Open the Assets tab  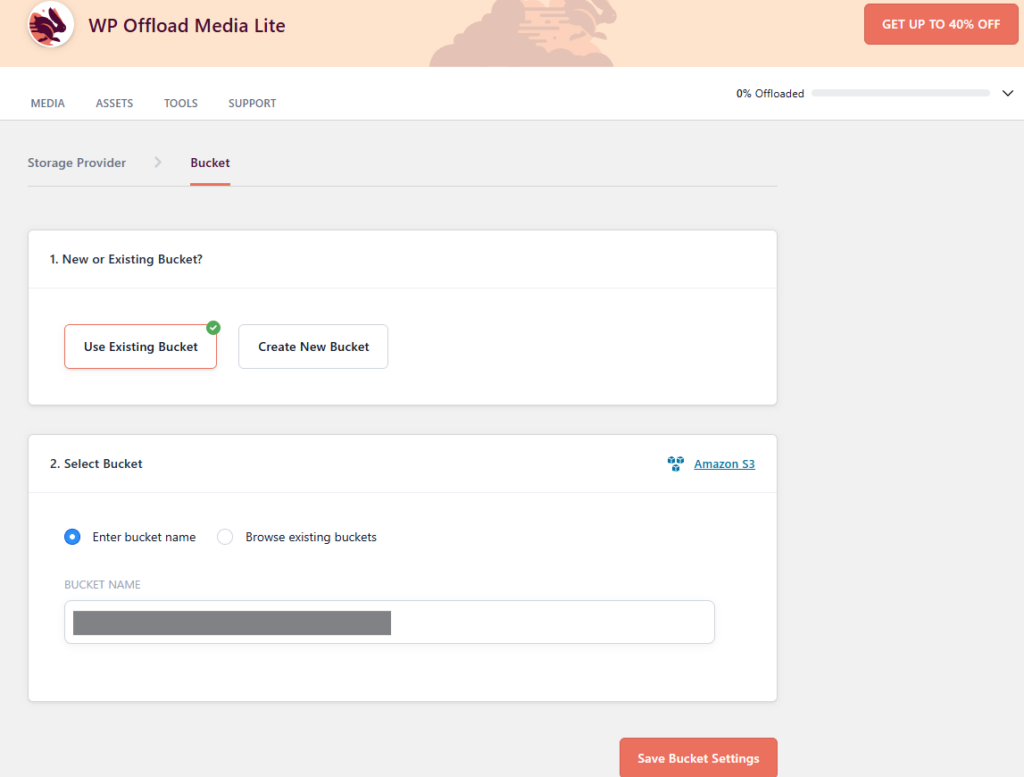click(114, 103)
